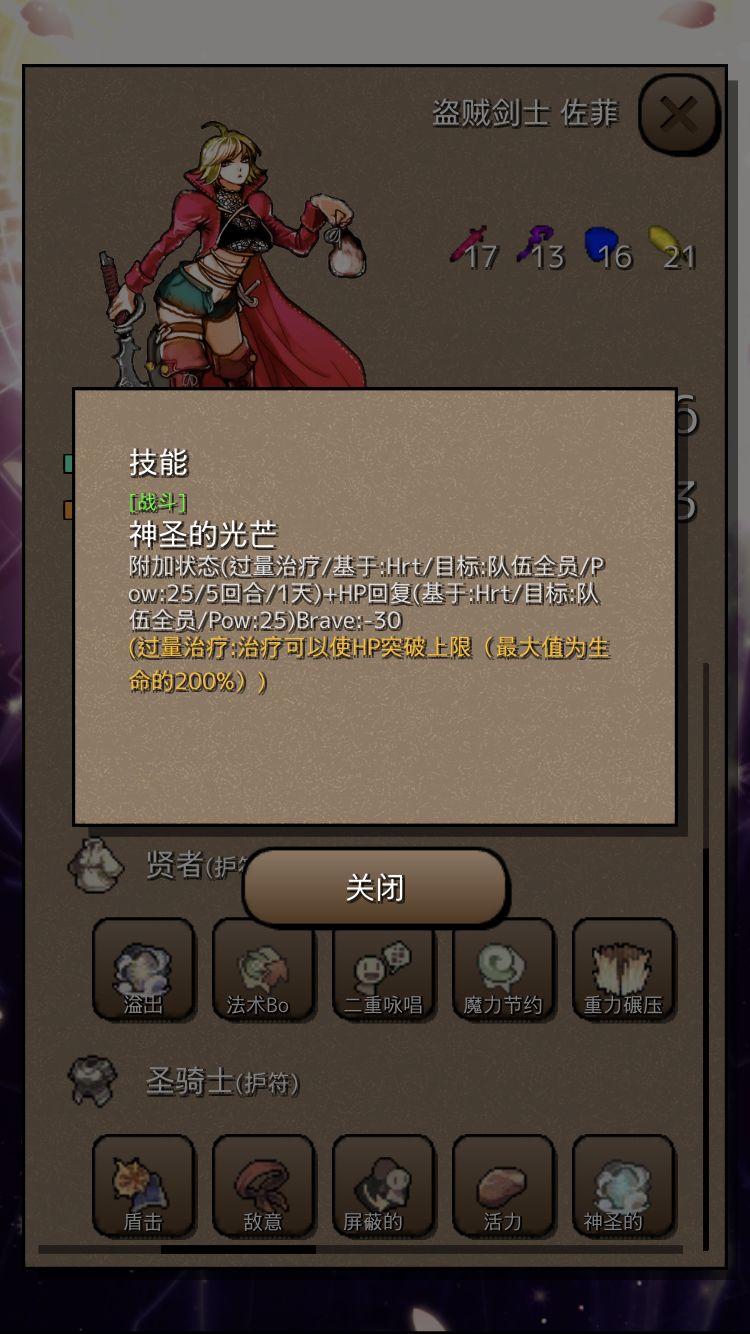Tap the 盾击 skill icon
The width and height of the screenshot is (750, 1334).
144,1186
